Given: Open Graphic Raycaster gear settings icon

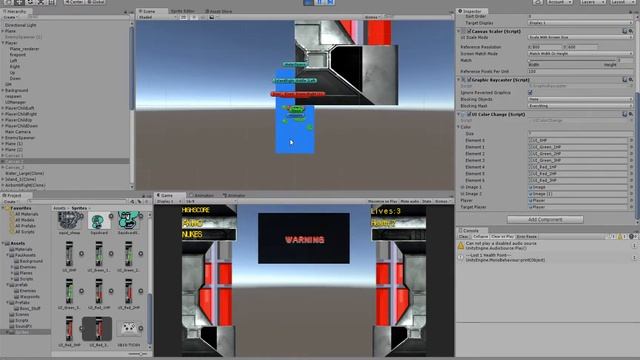Looking at the screenshot, I should 631,80.
